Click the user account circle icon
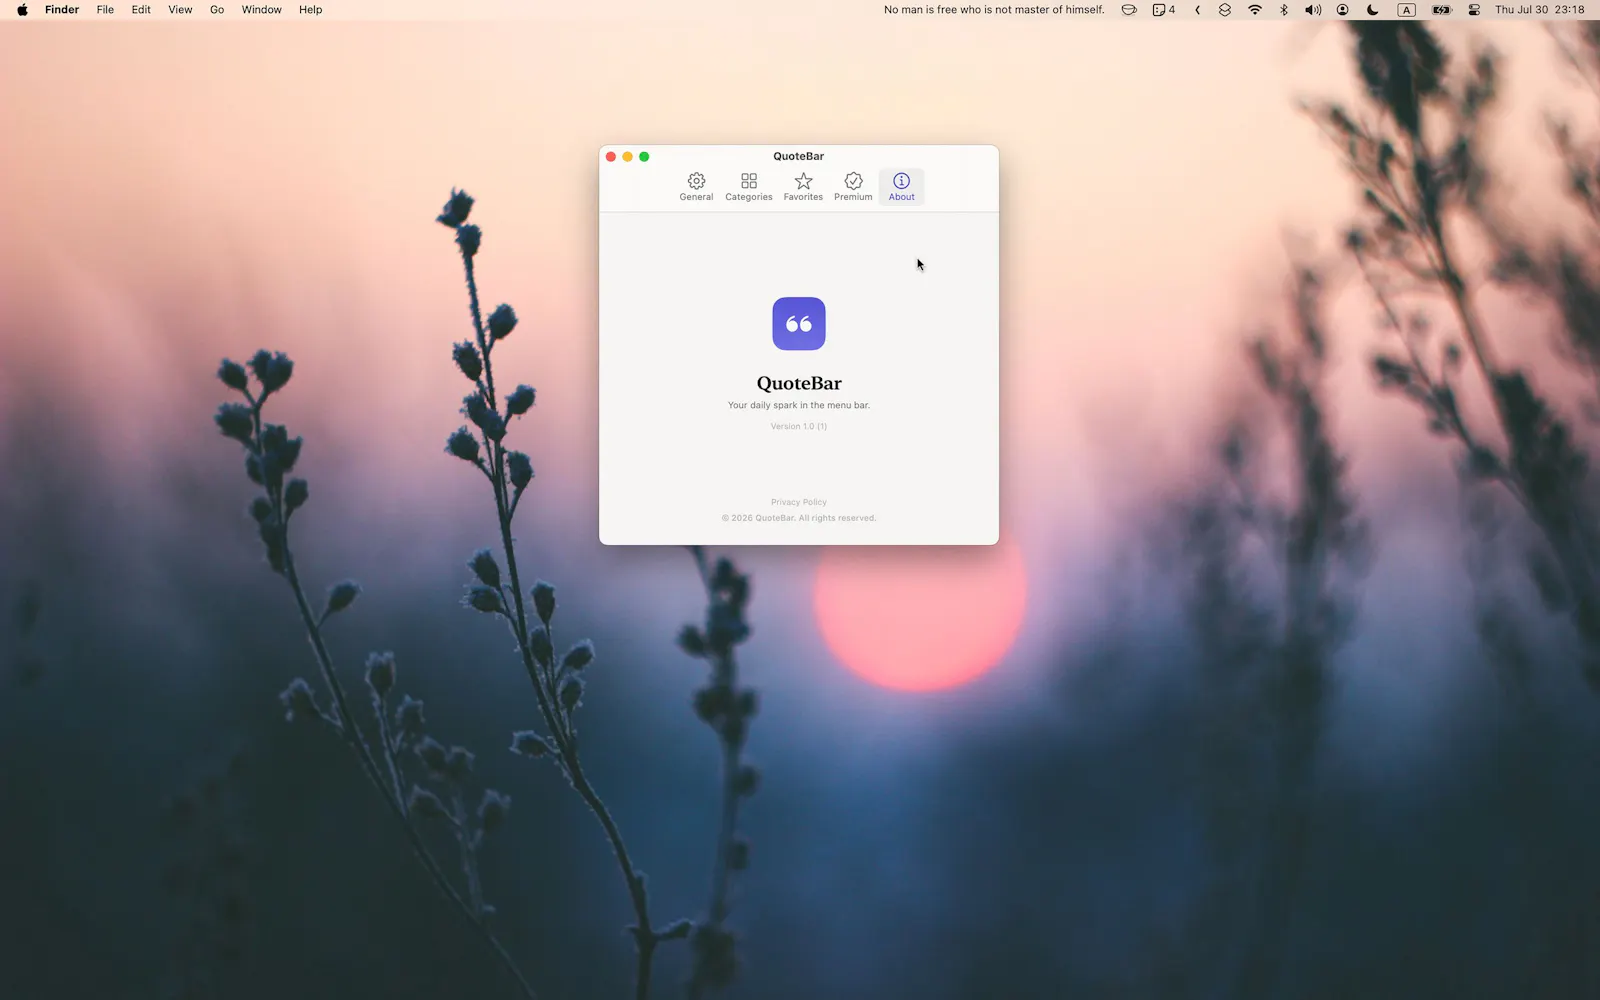 coord(1343,10)
